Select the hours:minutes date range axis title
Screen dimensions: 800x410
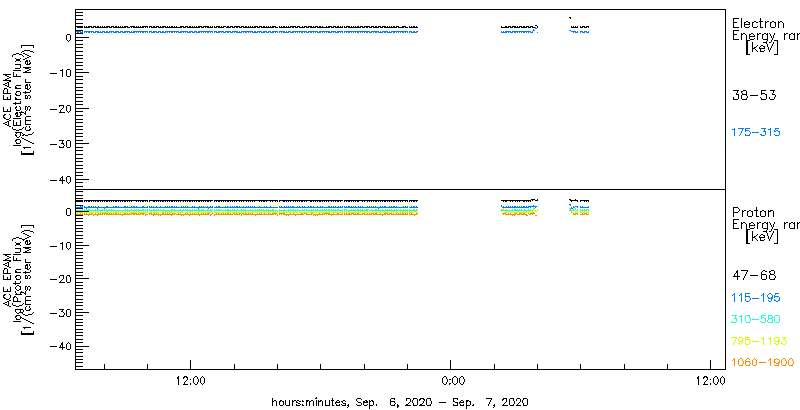pyautogui.click(x=399, y=402)
